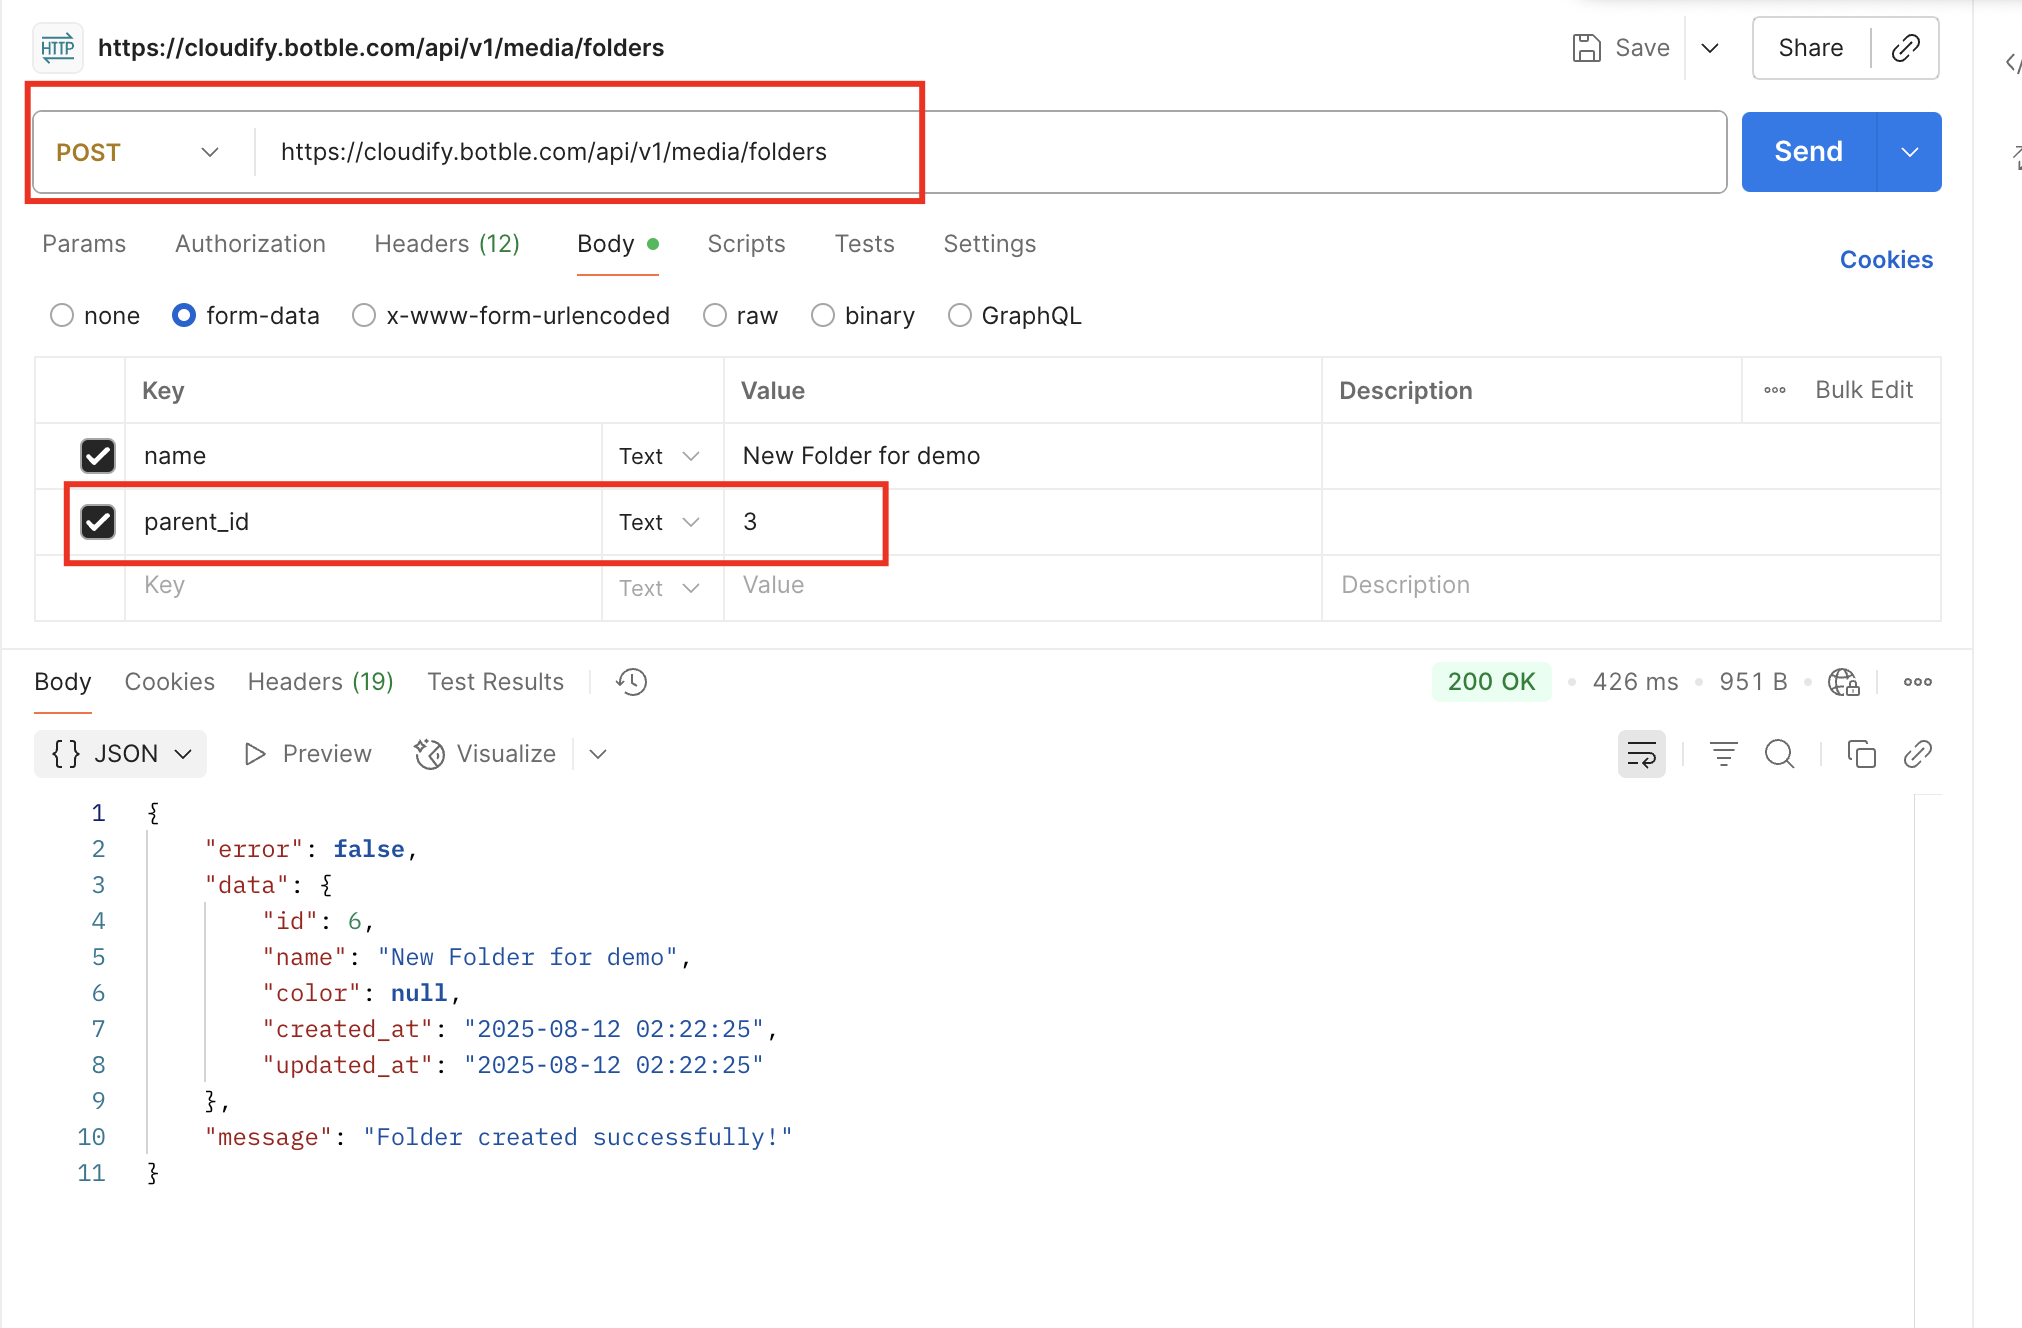2022x1328 pixels.
Task: Switch to Test Results tab
Action: click(x=495, y=682)
